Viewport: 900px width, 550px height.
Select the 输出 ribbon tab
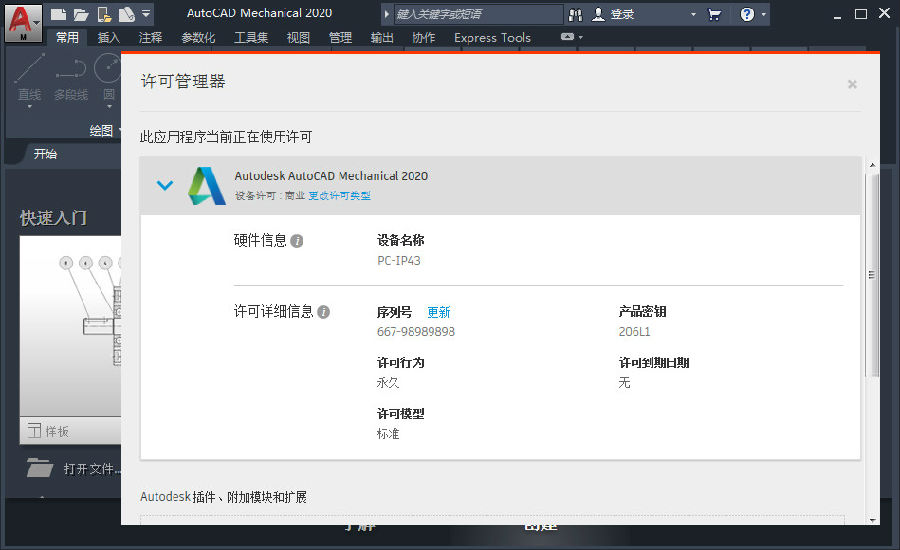point(382,38)
